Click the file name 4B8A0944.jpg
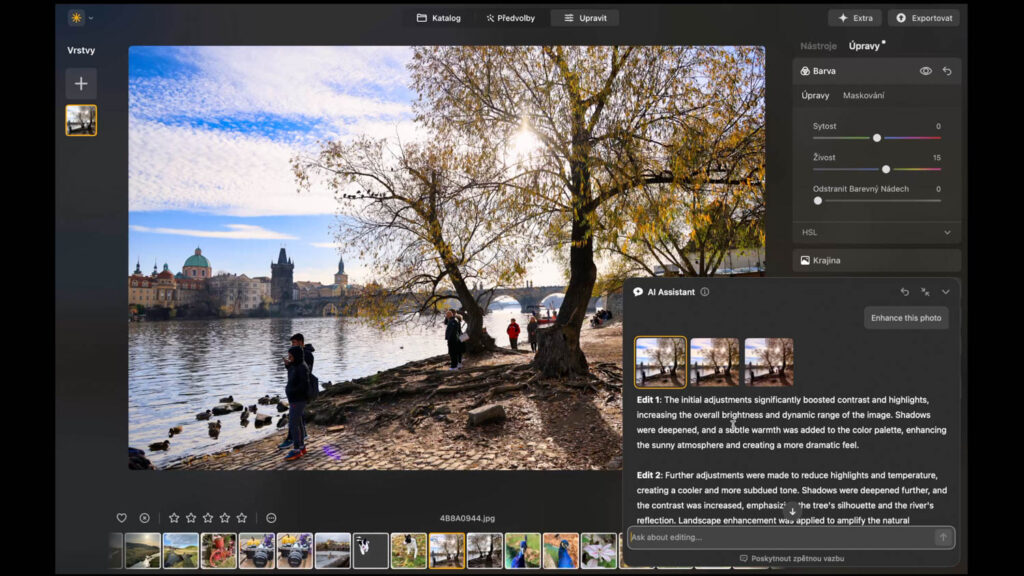This screenshot has height=576, width=1024. (467, 518)
